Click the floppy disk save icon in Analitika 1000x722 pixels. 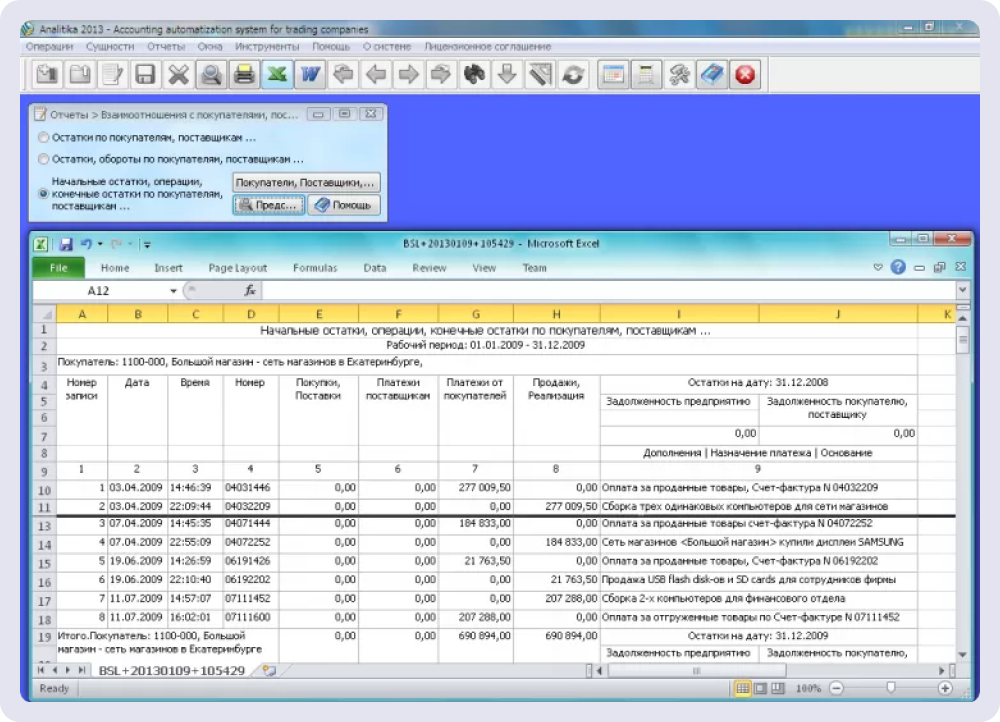pos(145,74)
